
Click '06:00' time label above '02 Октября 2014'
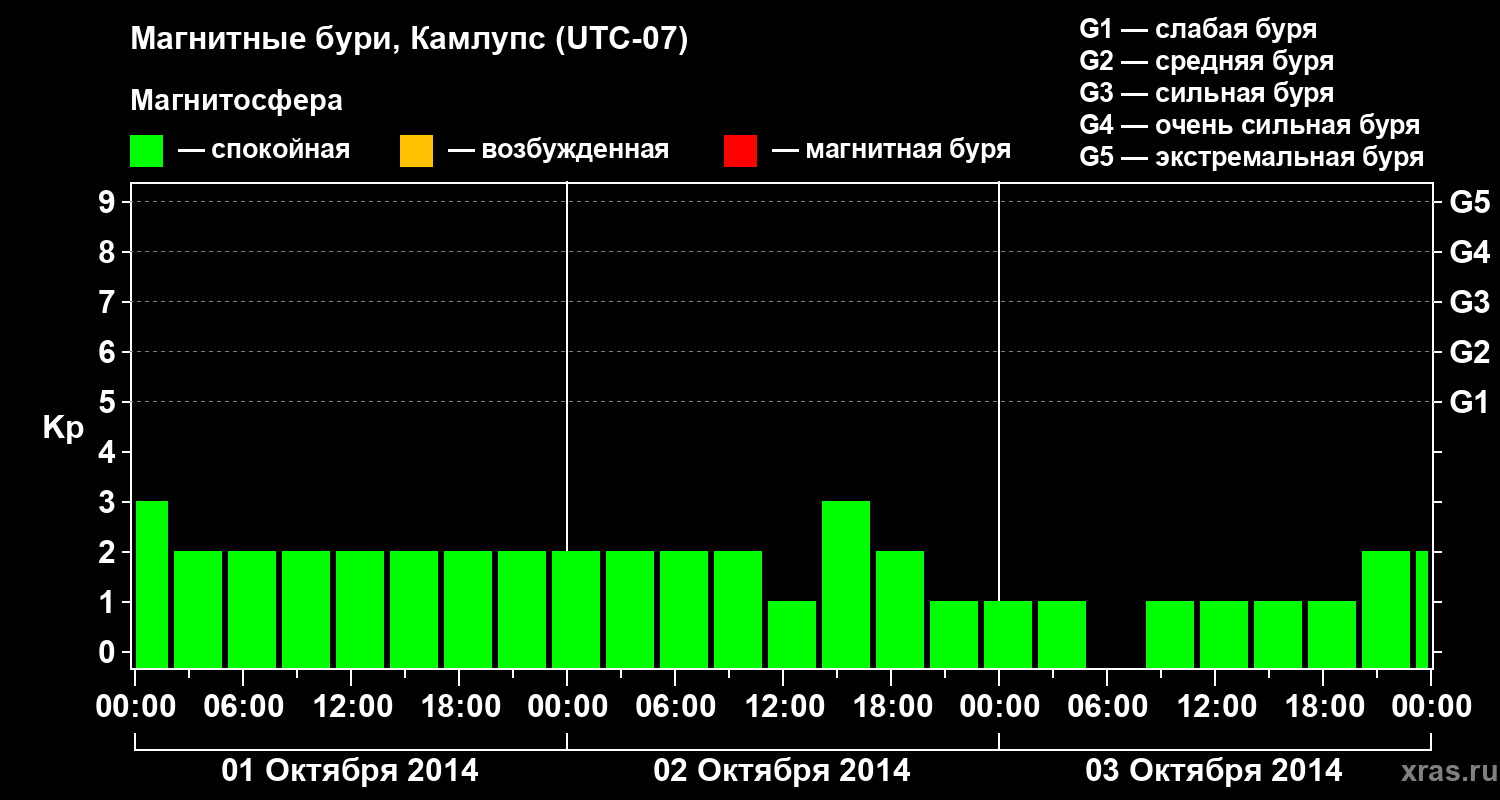[x=675, y=707]
